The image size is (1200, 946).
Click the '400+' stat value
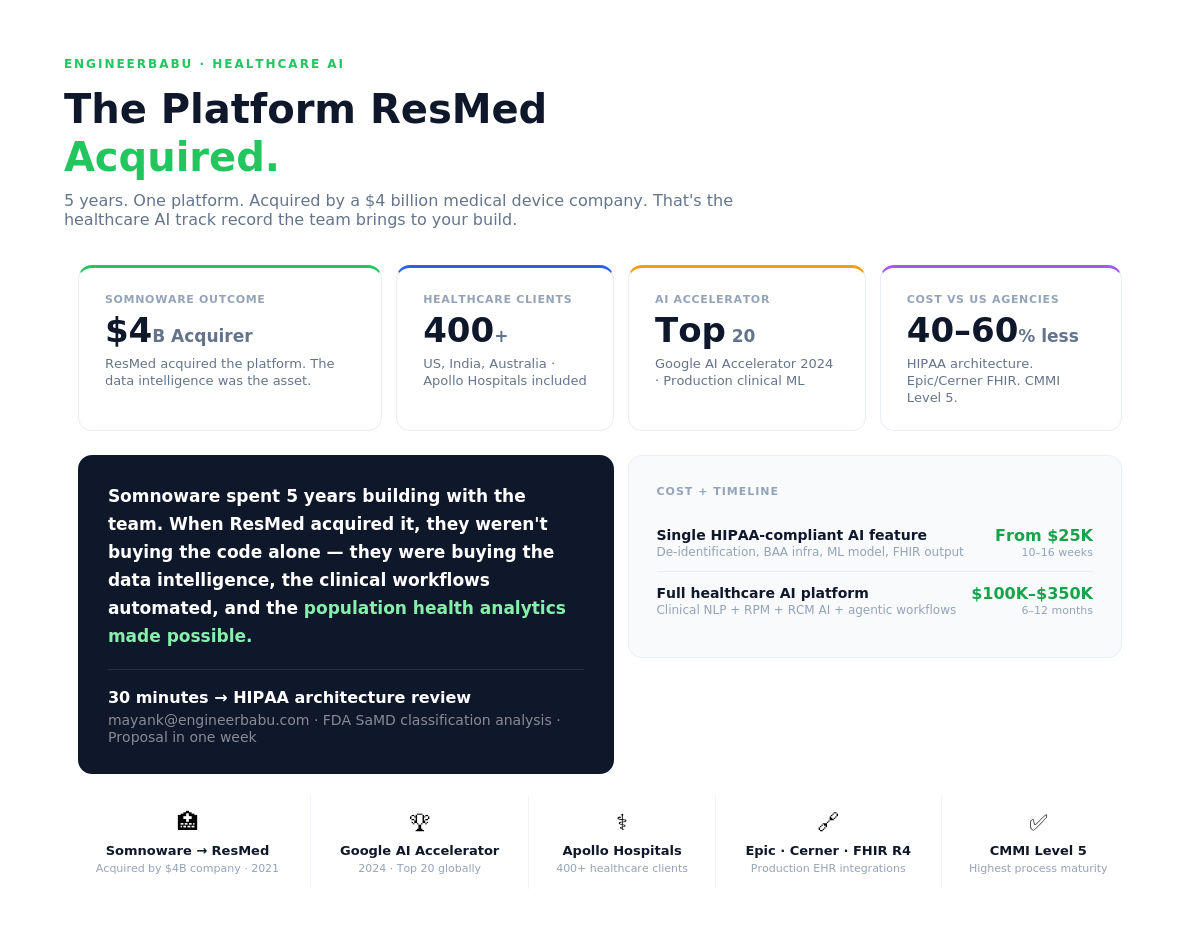(465, 331)
